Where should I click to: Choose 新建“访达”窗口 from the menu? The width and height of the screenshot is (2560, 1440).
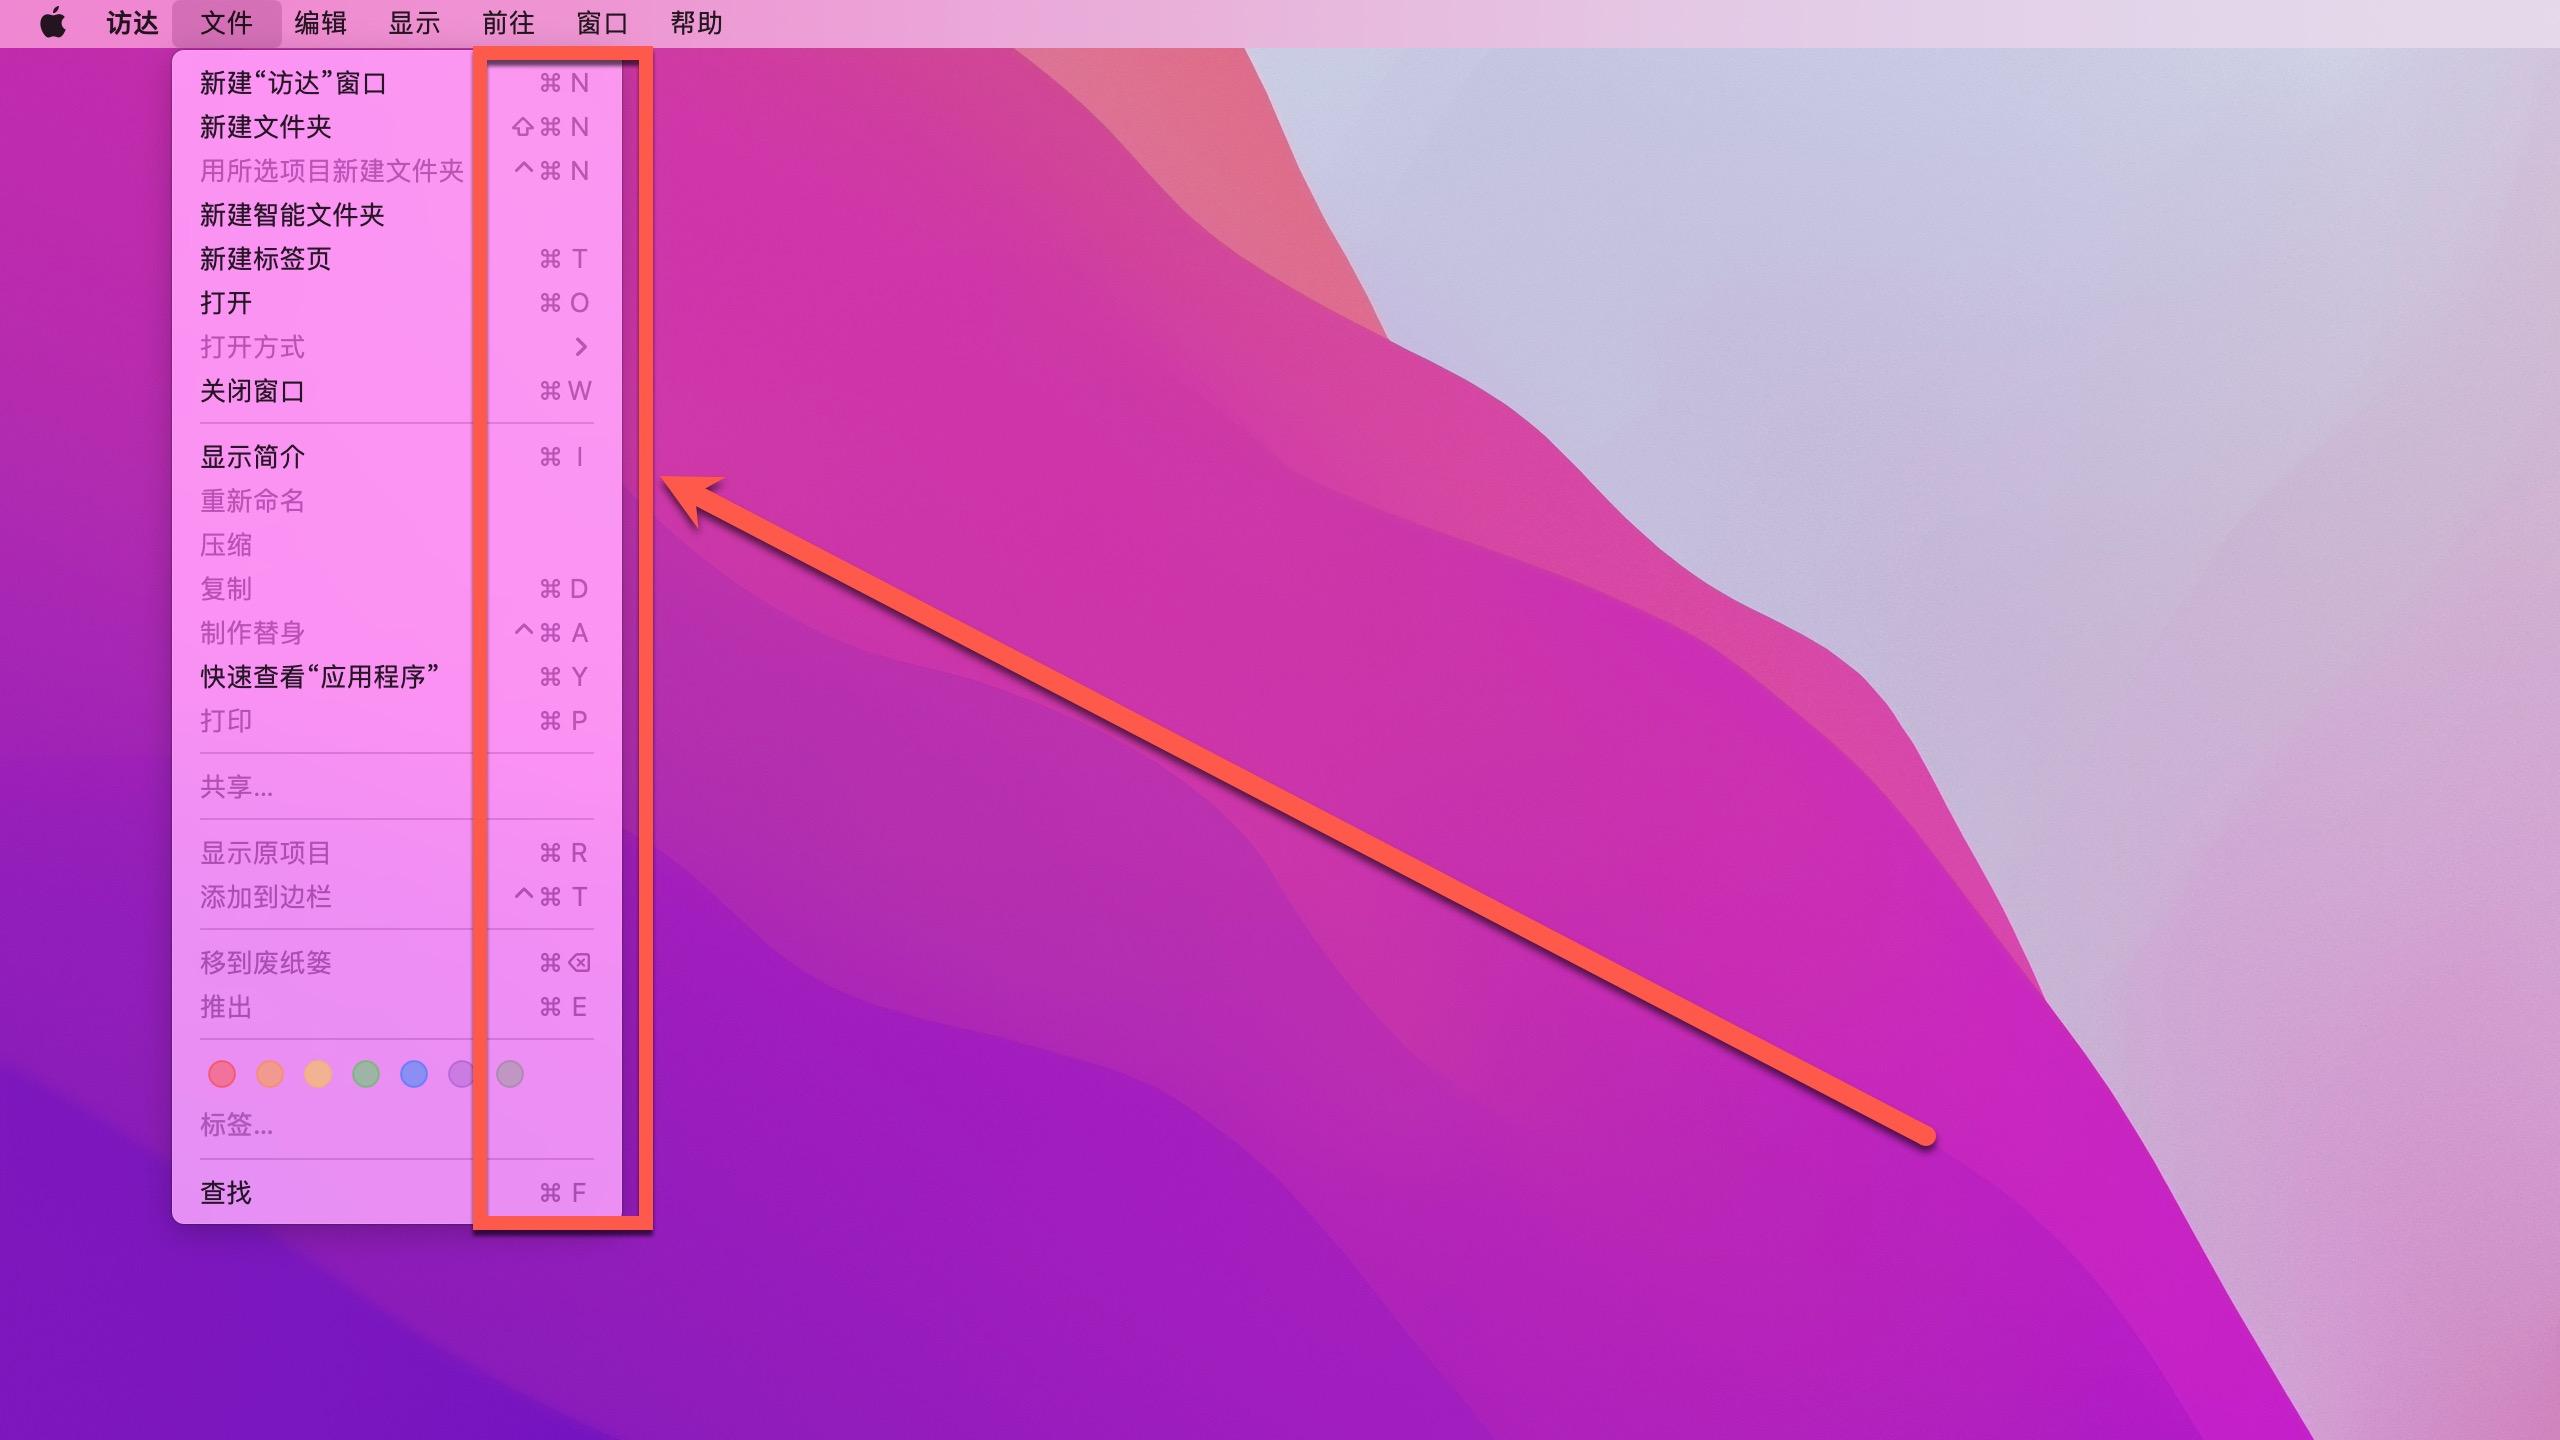point(293,83)
